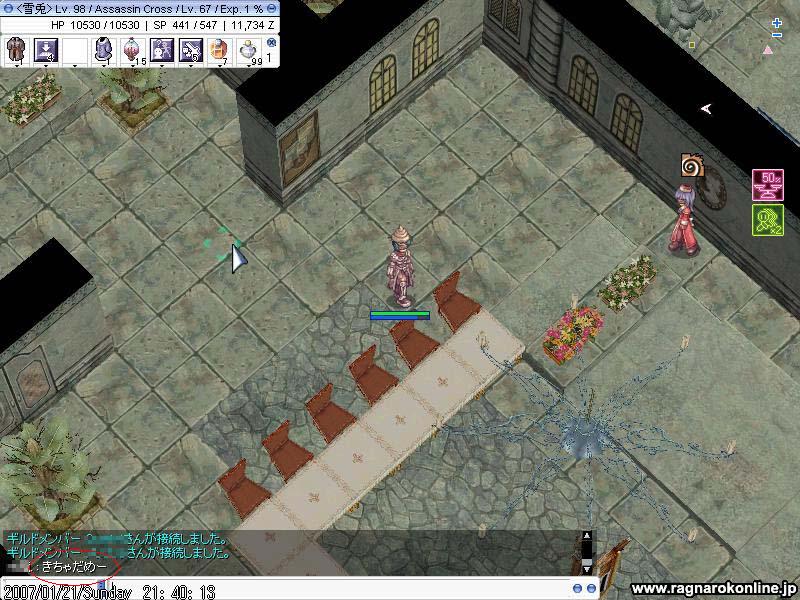Use the purple armor item in the hotkey bar
This screenshot has height=600, width=800.
tap(104, 50)
